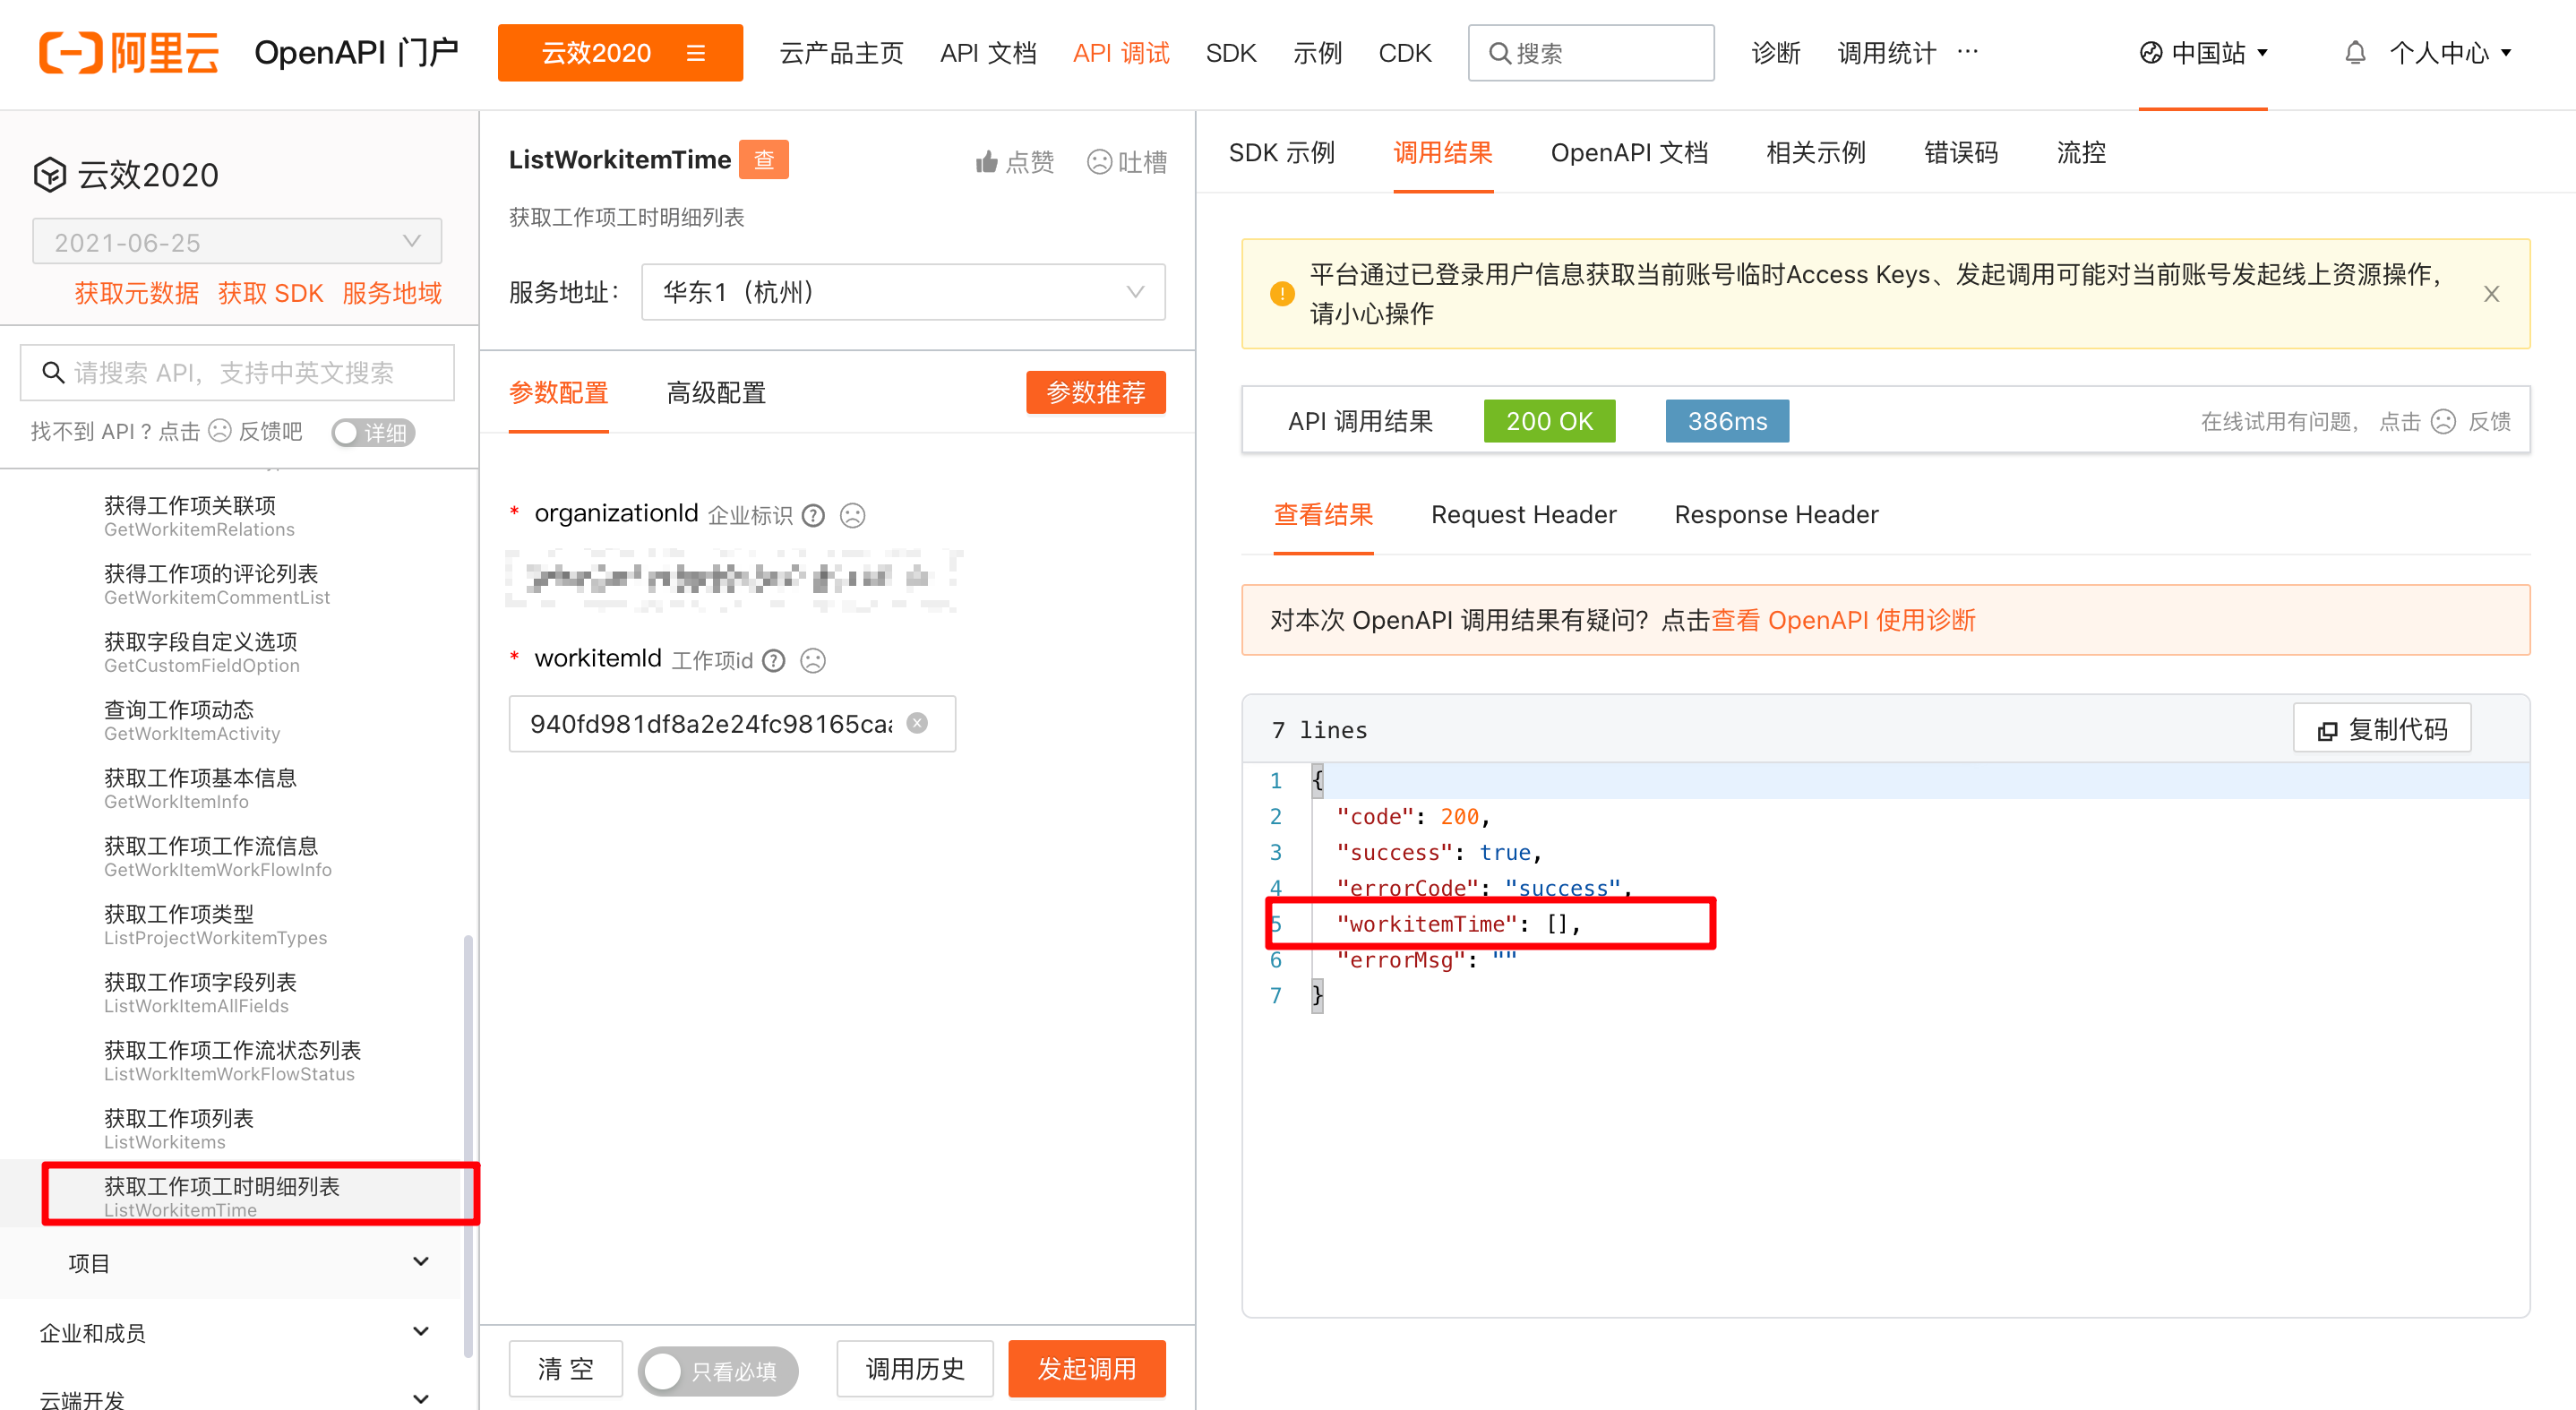Close the yellow warning banner
Viewport: 2576px width, 1410px height.
click(x=2491, y=294)
